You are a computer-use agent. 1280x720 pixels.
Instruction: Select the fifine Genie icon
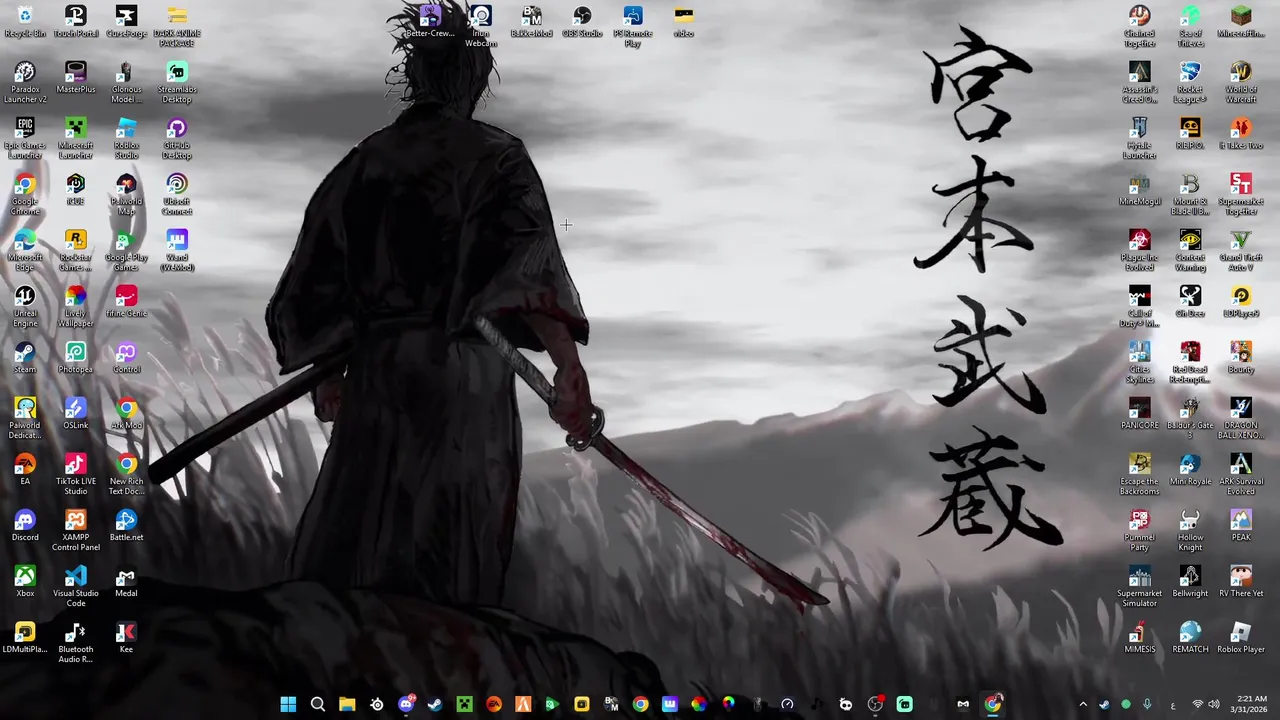(x=126, y=301)
